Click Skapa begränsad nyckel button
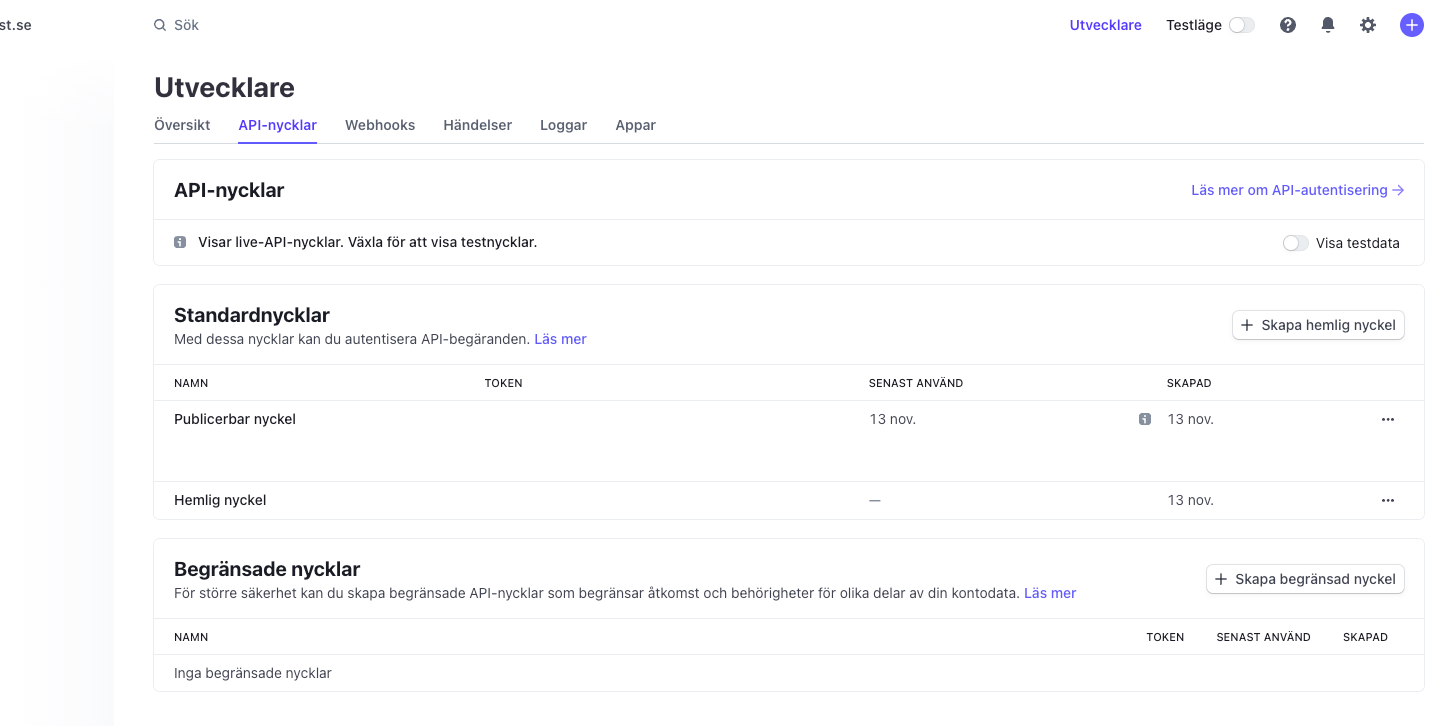The image size is (1432, 726). click(x=1305, y=579)
